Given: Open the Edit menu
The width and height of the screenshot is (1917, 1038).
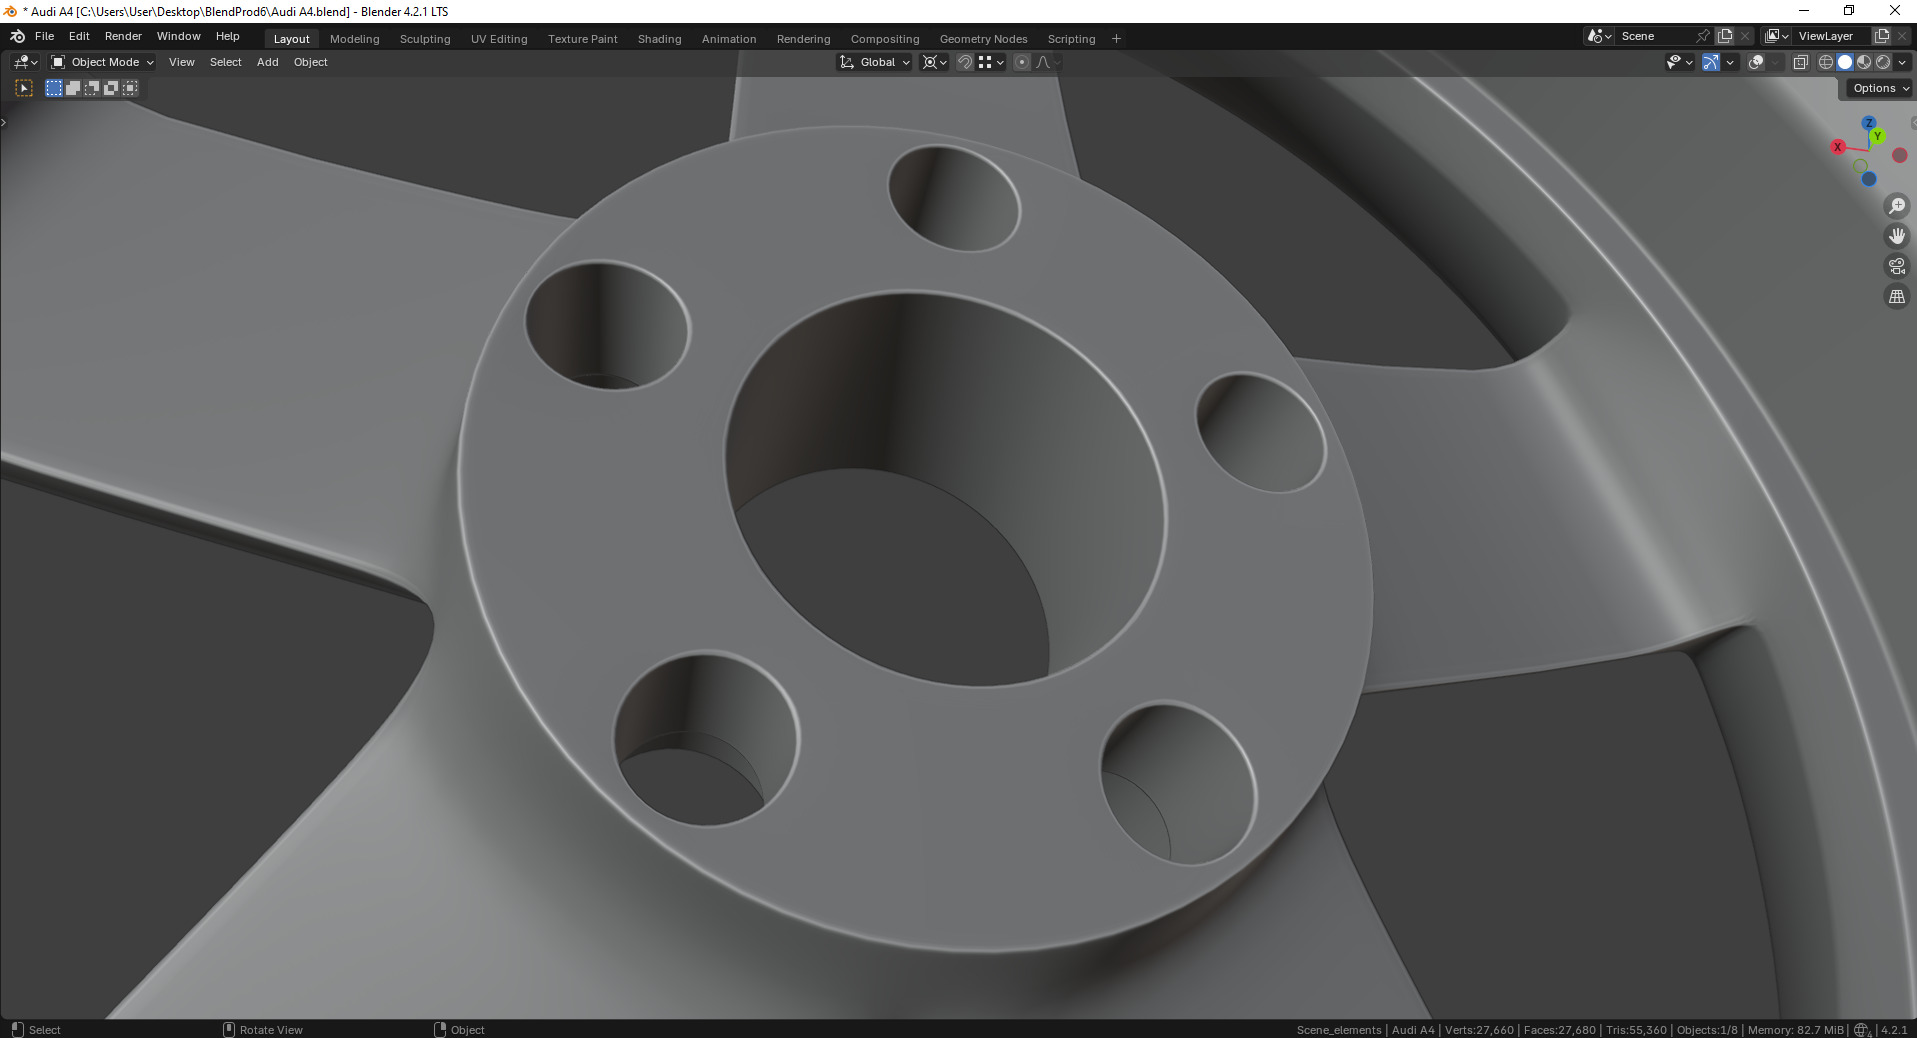Looking at the screenshot, I should (79, 36).
